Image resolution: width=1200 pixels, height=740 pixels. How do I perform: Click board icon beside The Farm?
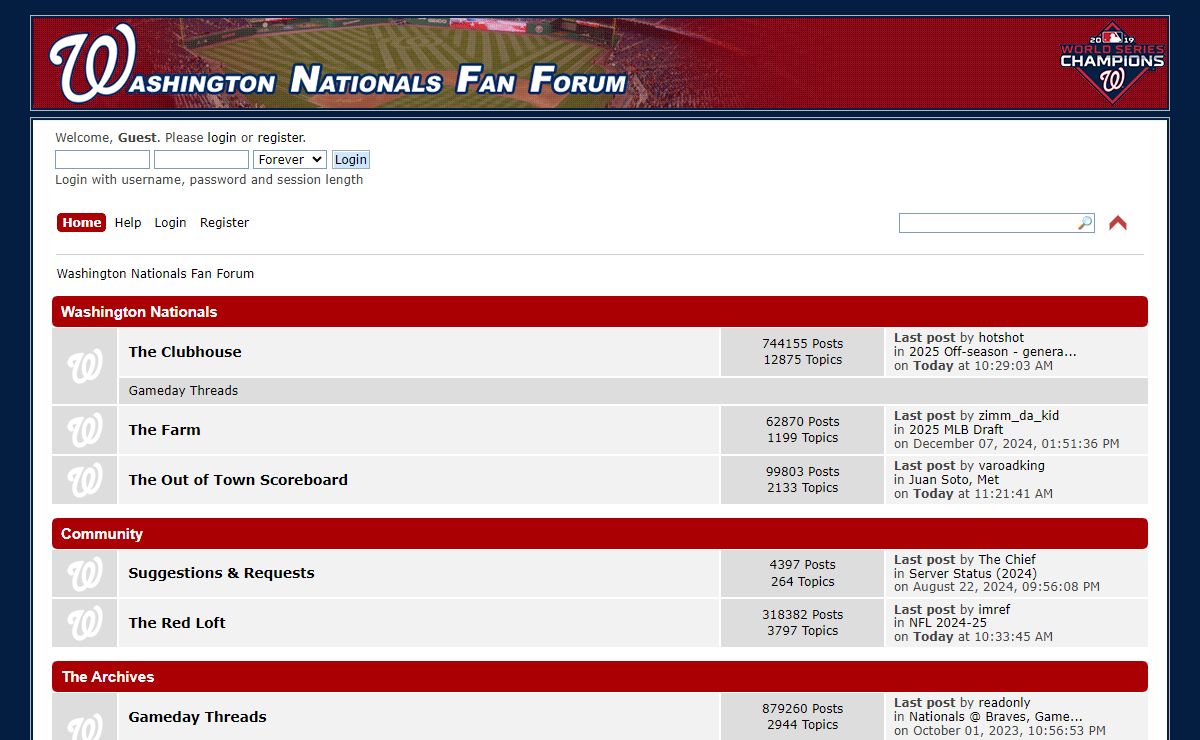coord(85,430)
